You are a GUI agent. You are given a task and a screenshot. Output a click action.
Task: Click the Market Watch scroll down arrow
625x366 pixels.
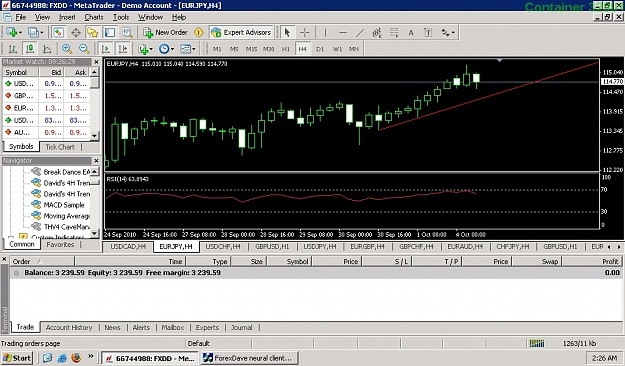[94, 136]
